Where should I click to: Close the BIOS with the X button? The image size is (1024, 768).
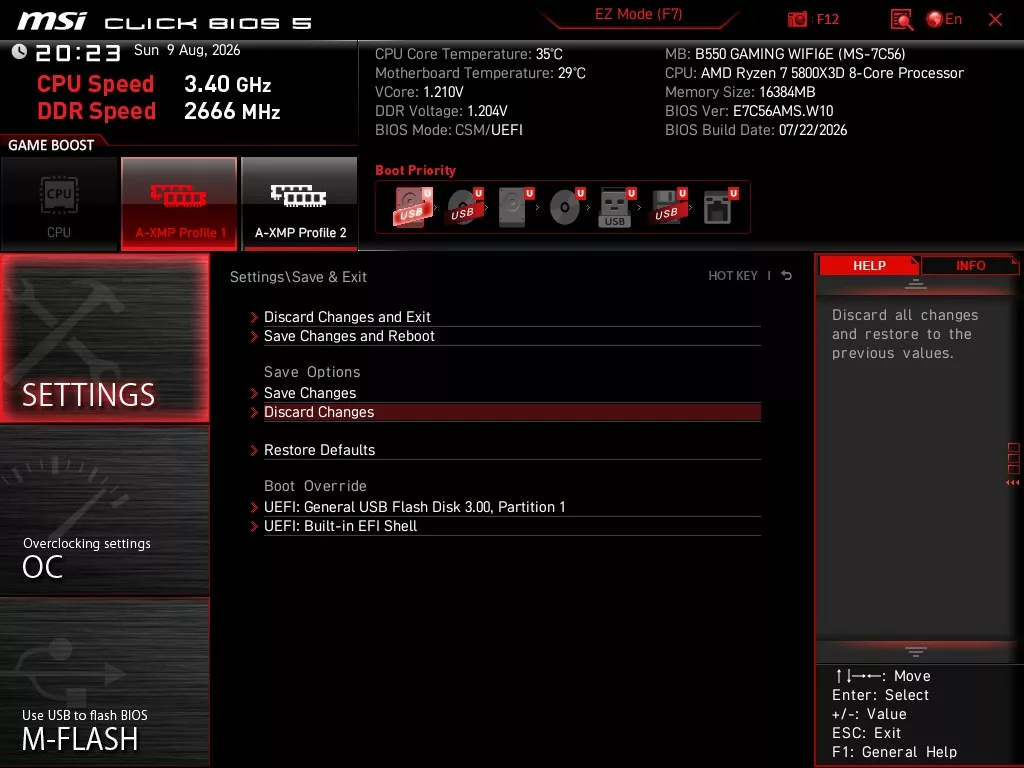coord(995,20)
